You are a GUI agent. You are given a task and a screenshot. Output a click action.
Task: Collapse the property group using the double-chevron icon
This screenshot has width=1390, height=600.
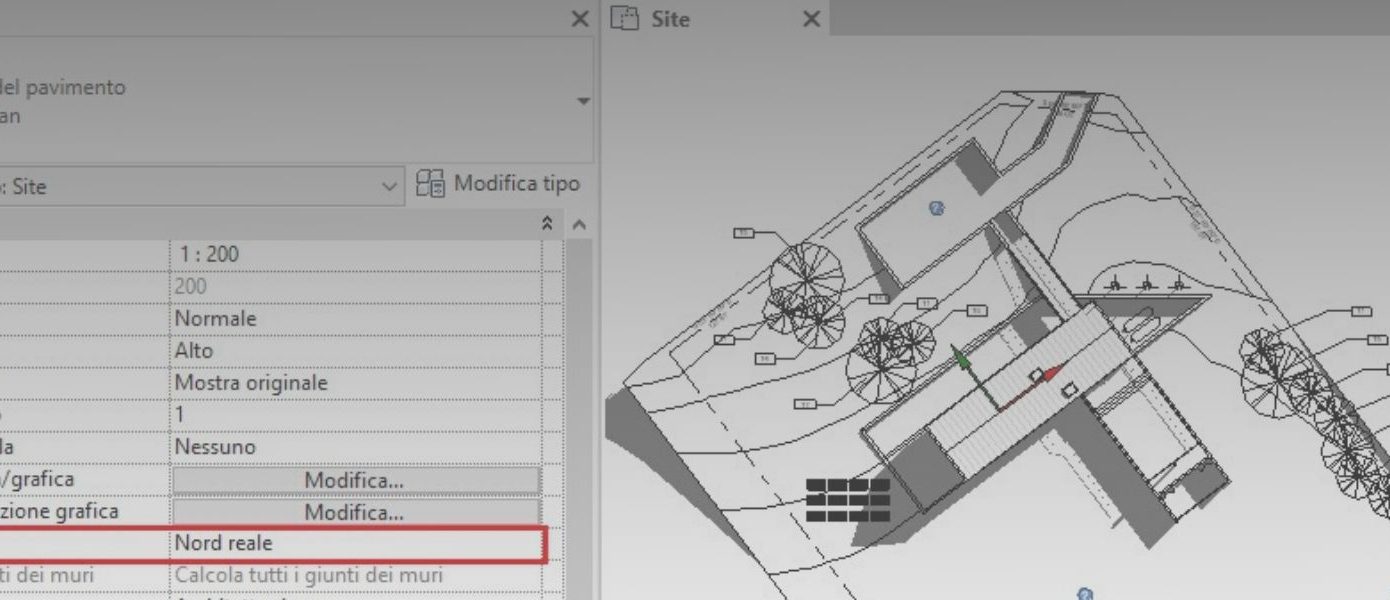pyautogui.click(x=547, y=223)
